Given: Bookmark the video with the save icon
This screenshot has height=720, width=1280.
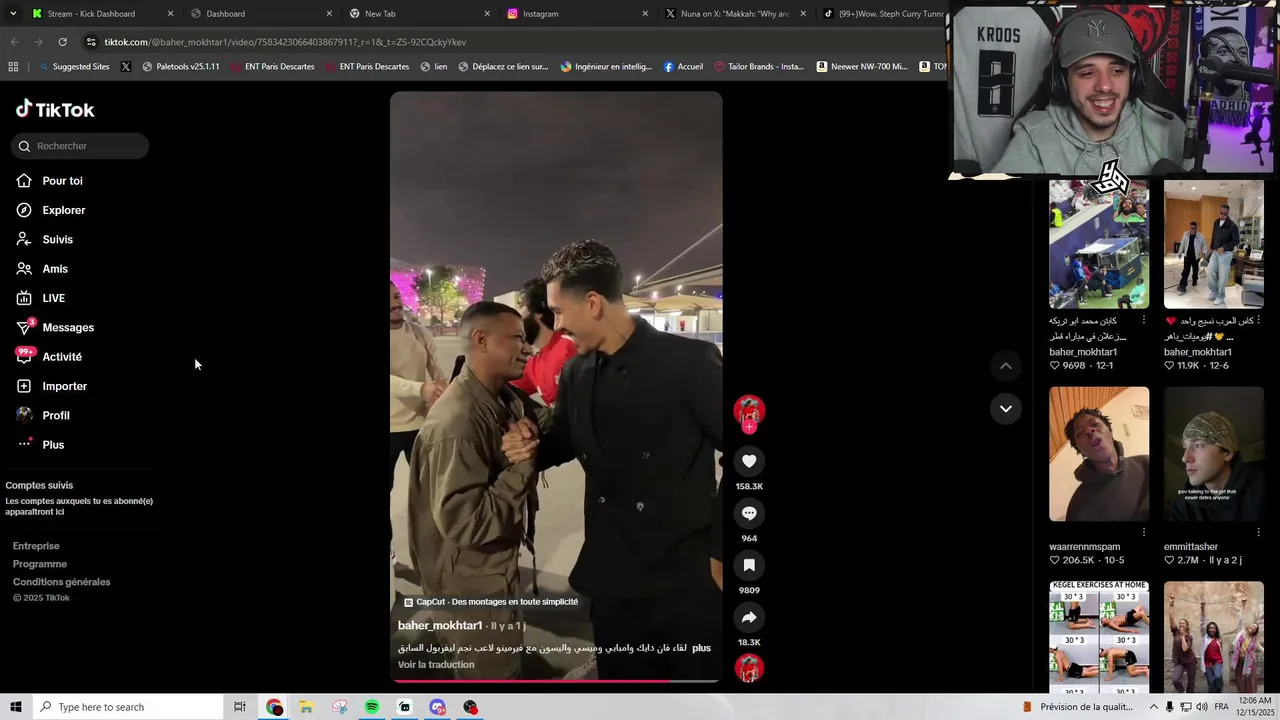Looking at the screenshot, I should [749, 565].
